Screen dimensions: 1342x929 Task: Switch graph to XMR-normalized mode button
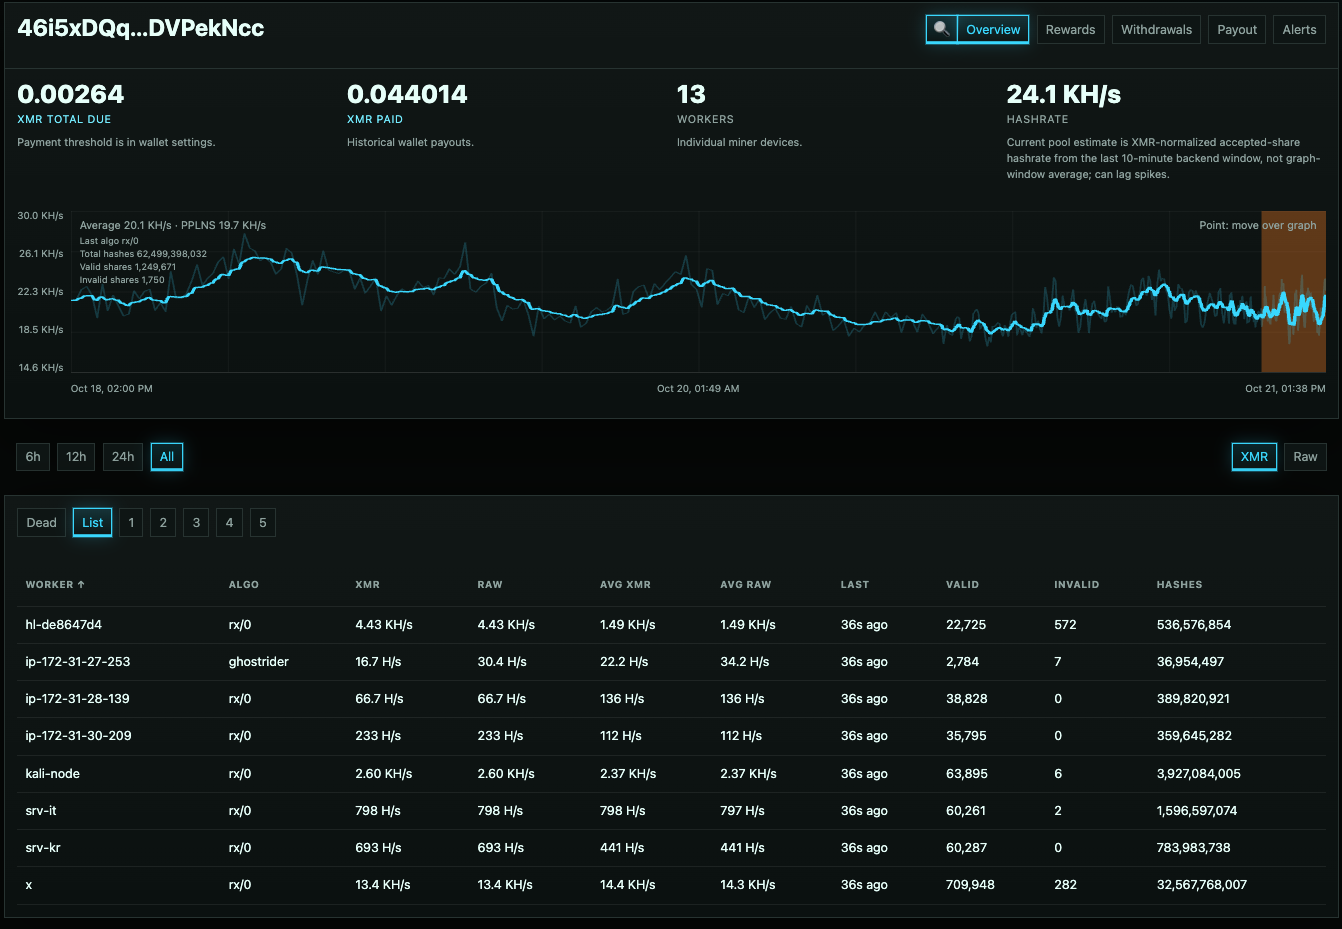(1254, 457)
